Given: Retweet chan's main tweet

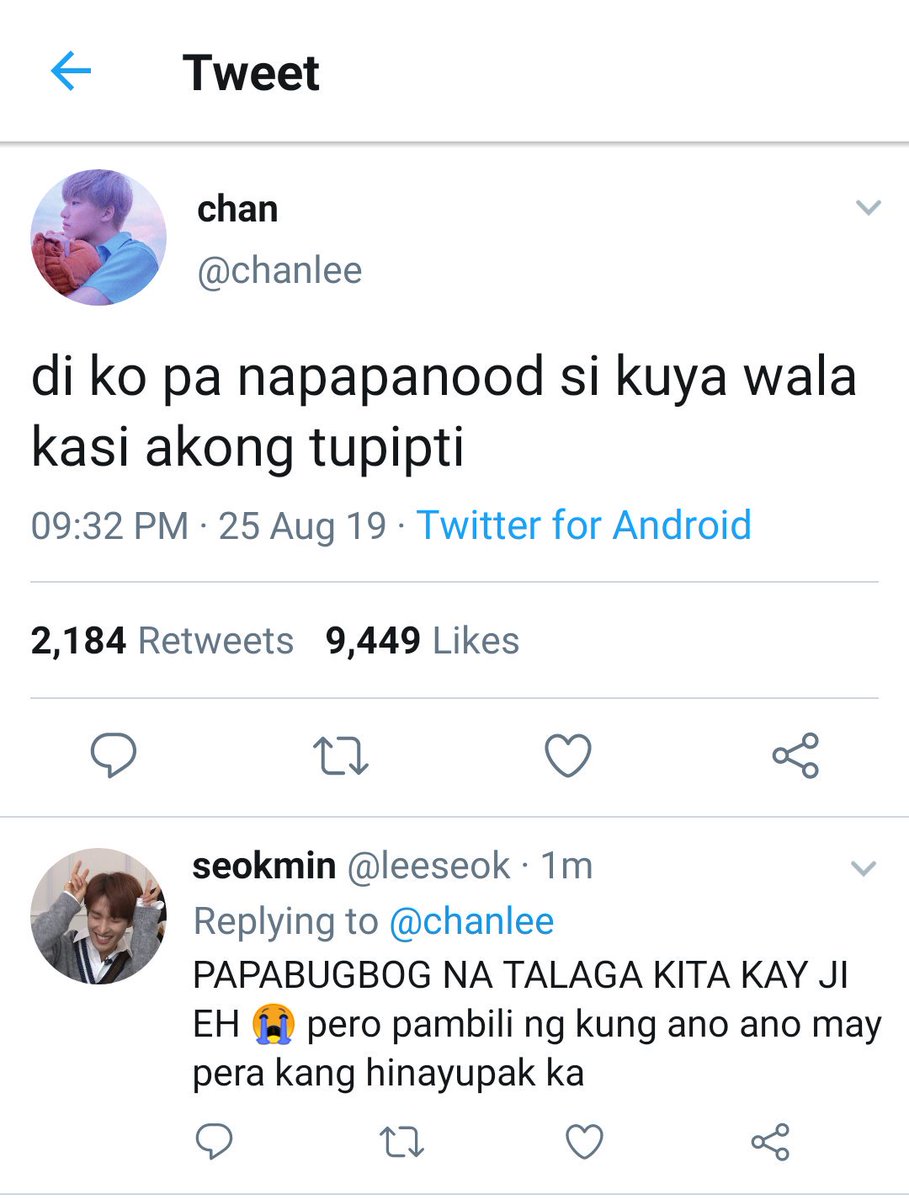Looking at the screenshot, I should [341, 757].
